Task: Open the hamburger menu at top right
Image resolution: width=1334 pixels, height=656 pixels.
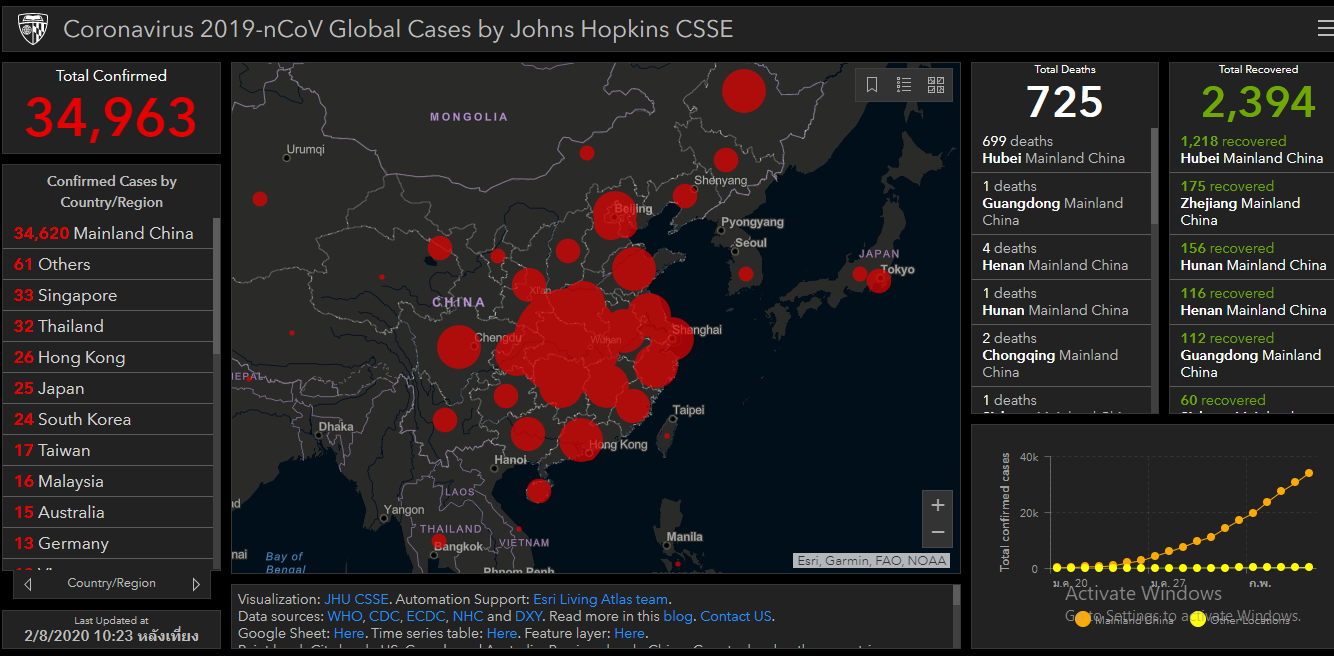Action: coord(1325,29)
